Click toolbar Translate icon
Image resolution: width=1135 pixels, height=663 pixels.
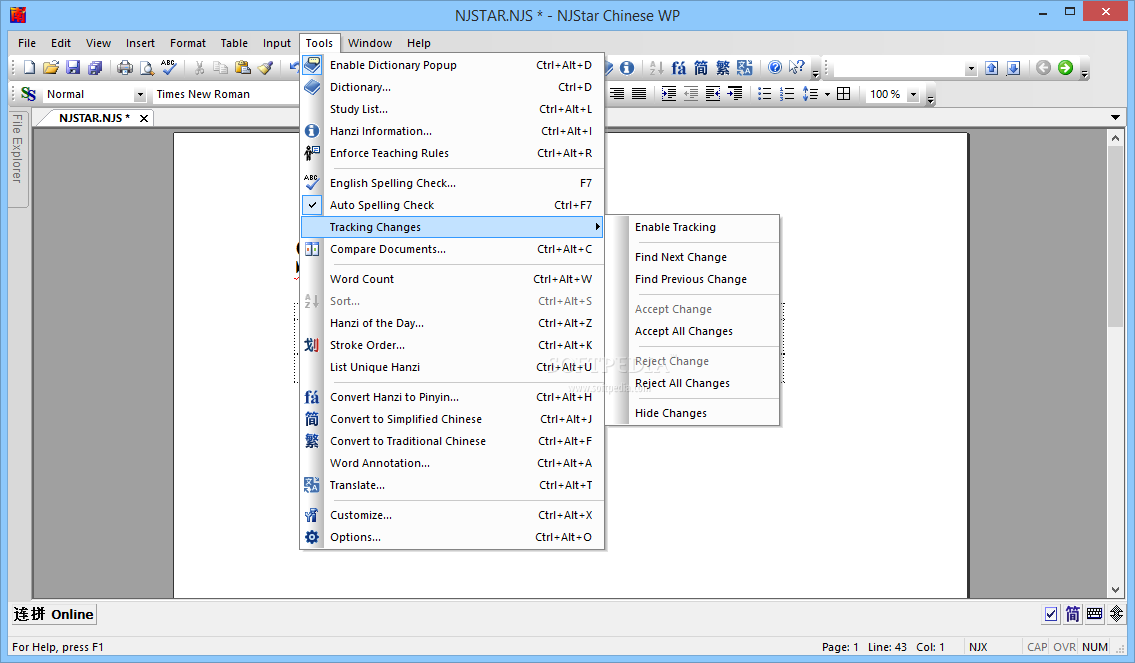[745, 67]
